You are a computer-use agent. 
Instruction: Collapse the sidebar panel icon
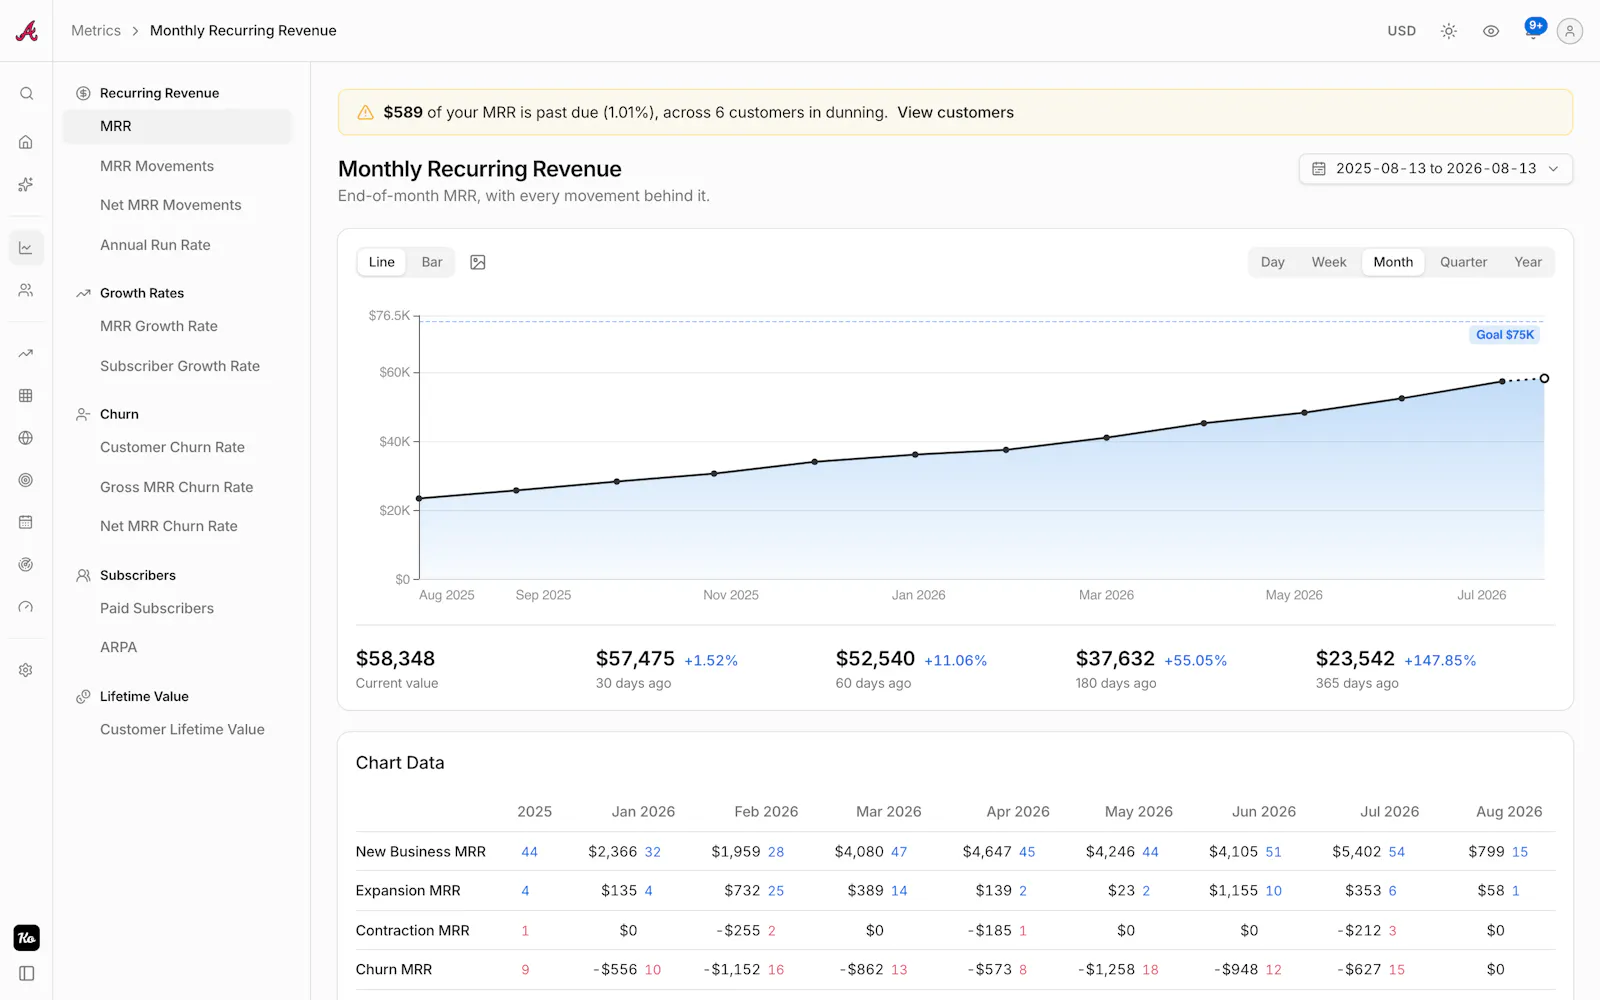[27, 973]
